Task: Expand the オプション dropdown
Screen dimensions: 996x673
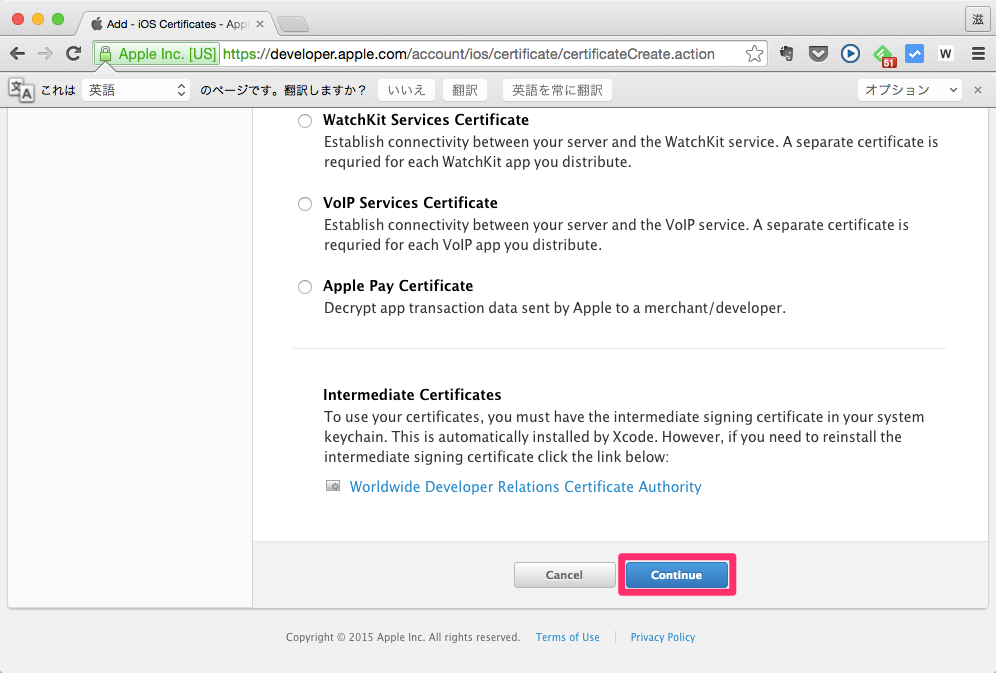Action: coord(910,90)
